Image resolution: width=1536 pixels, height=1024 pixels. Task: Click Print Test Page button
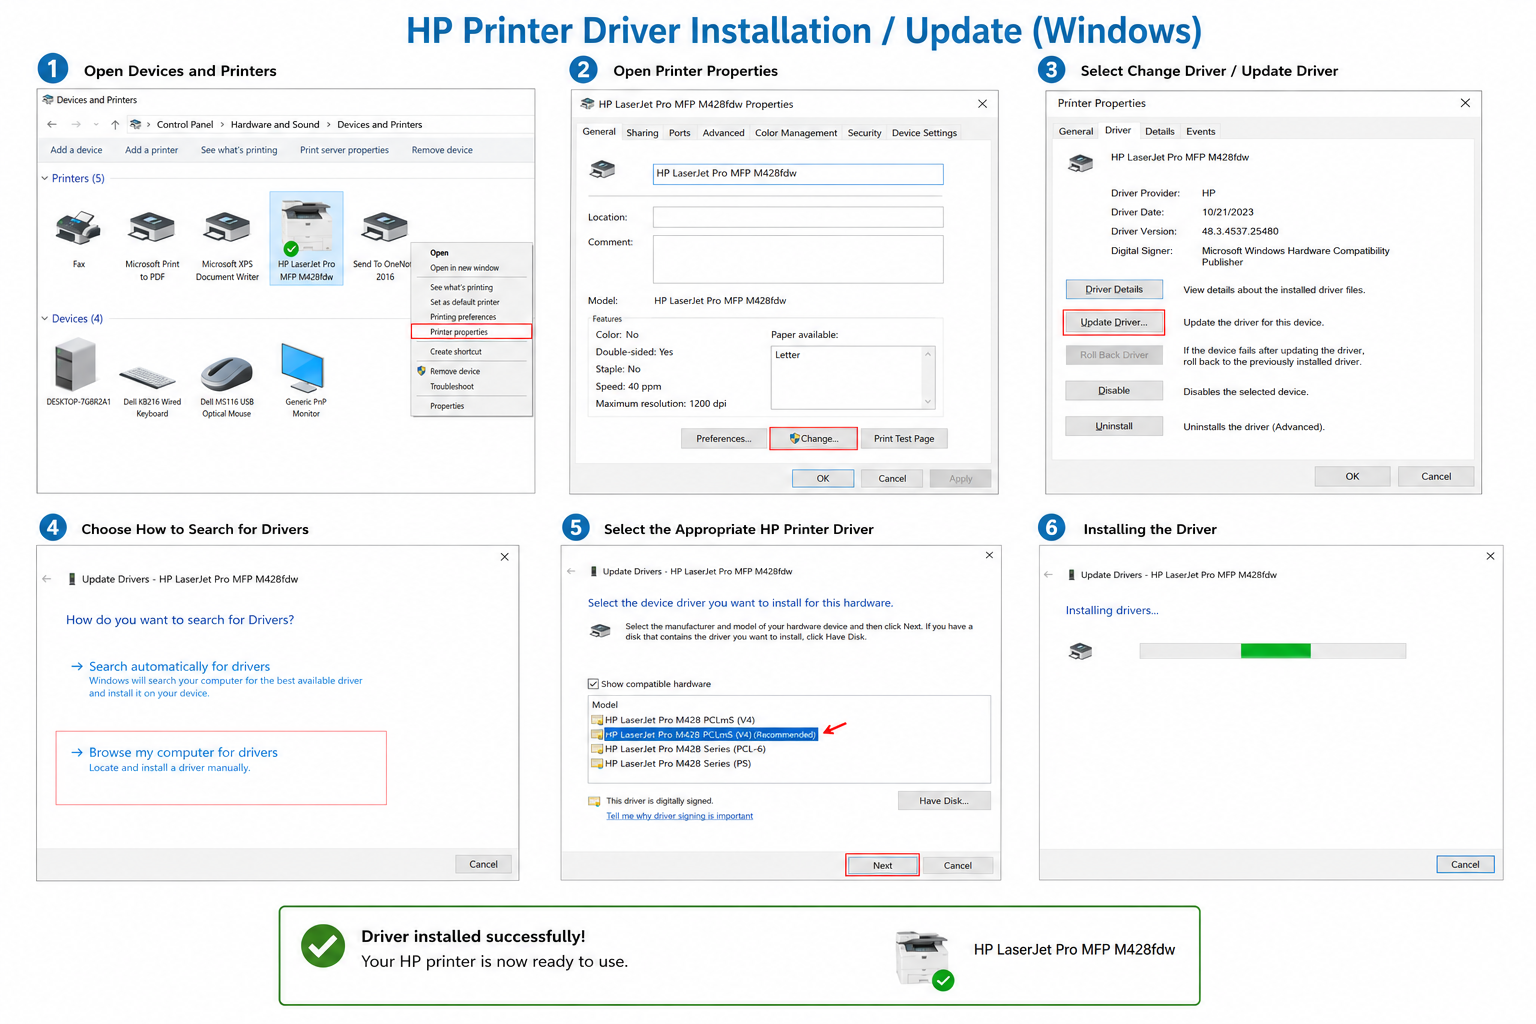pyautogui.click(x=904, y=438)
